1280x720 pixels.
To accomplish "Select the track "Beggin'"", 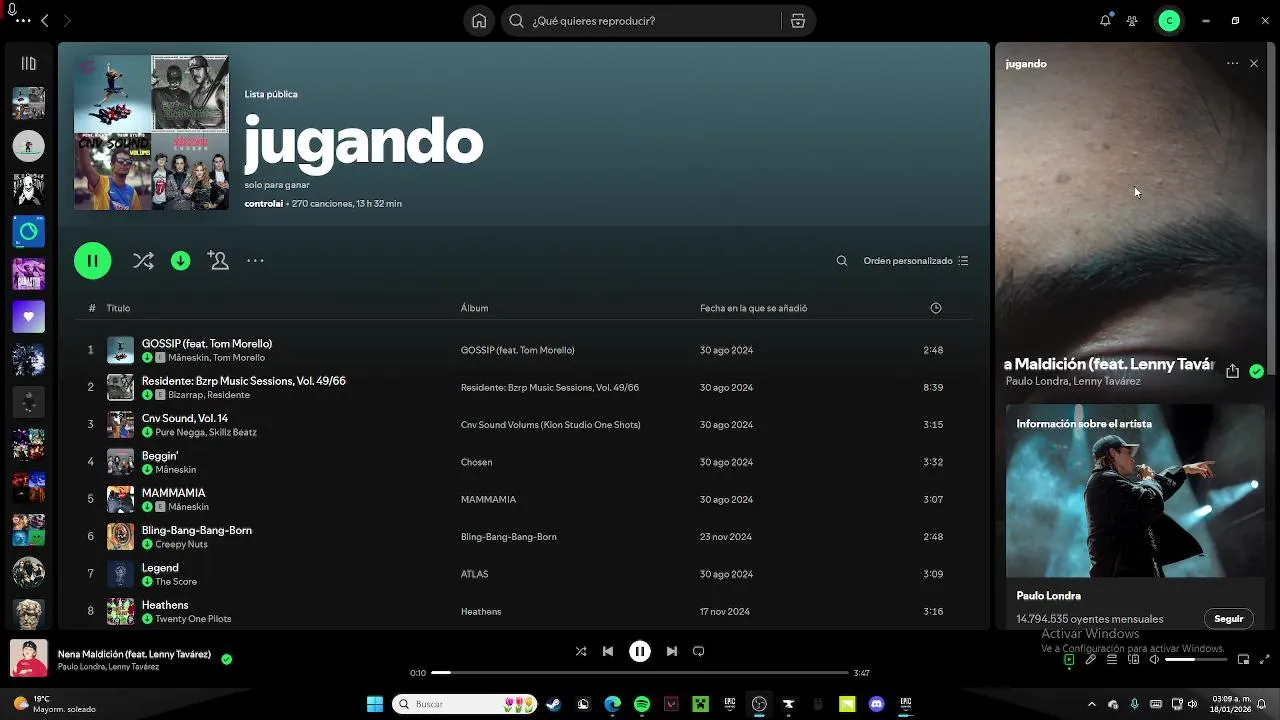I will (x=160, y=456).
